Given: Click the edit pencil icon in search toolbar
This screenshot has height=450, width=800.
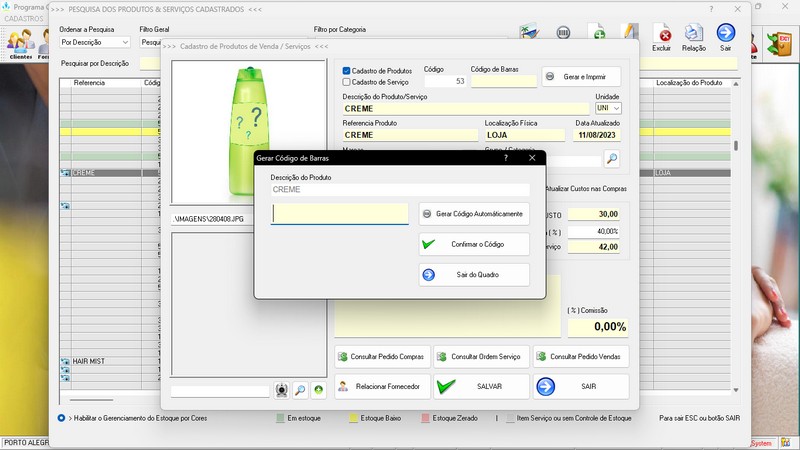Looking at the screenshot, I should coord(630,32).
